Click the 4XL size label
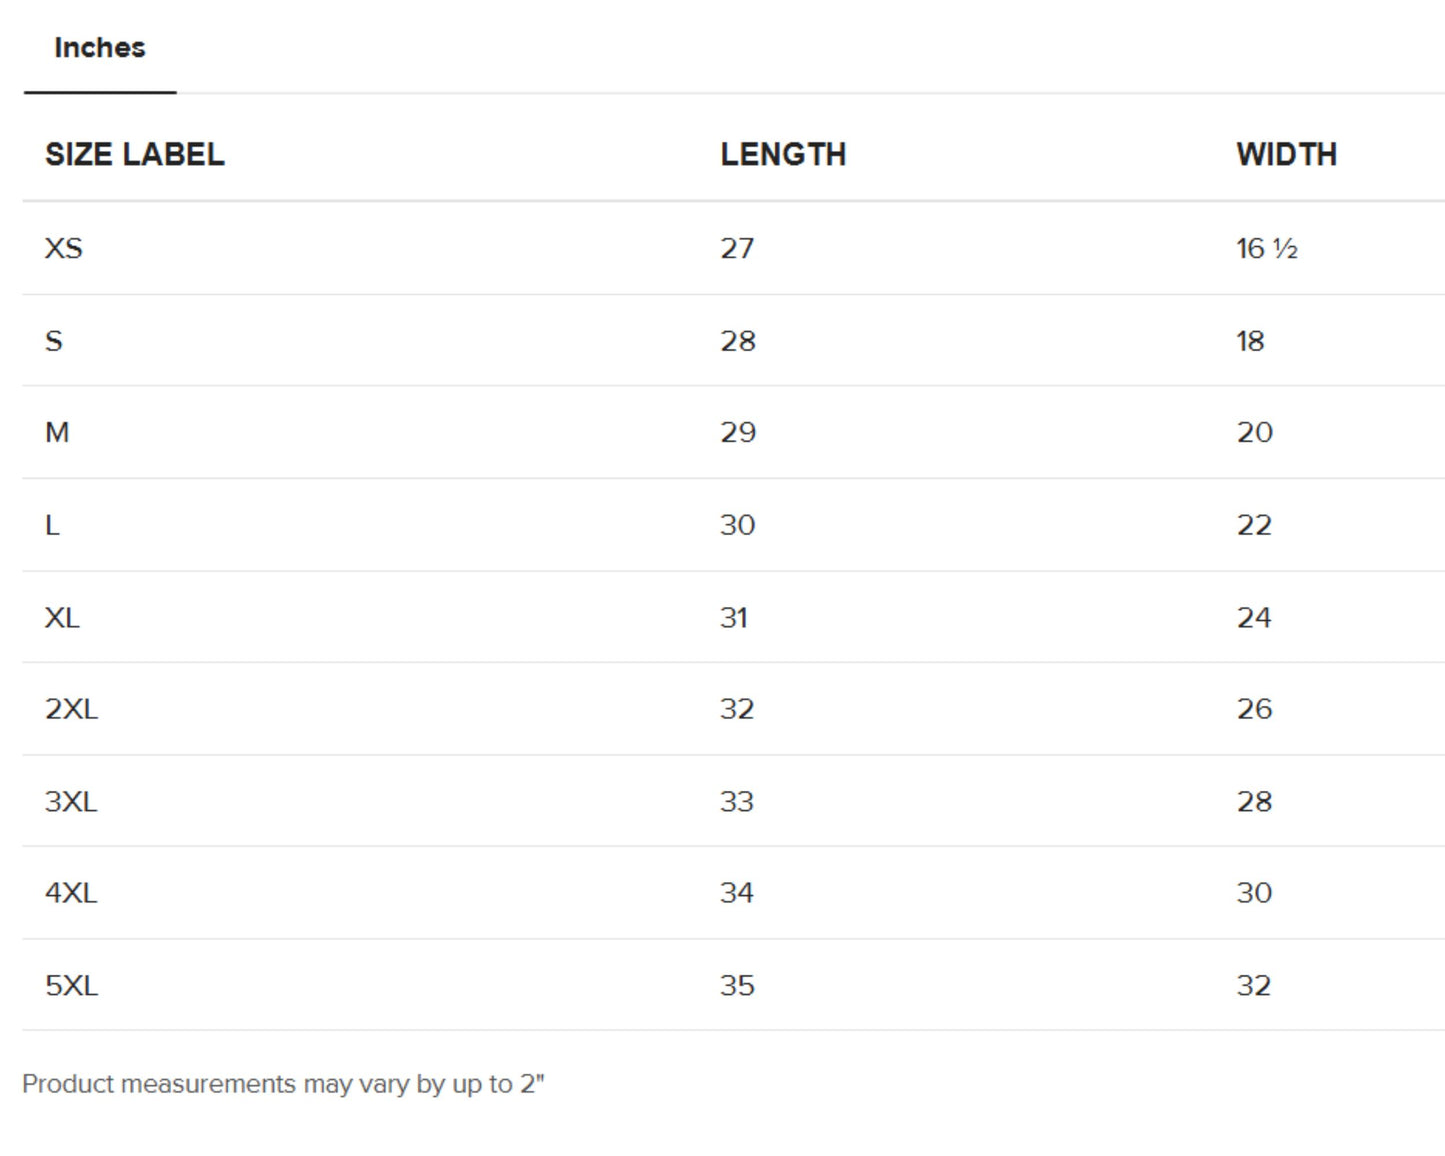The image size is (1445, 1156). (71, 893)
